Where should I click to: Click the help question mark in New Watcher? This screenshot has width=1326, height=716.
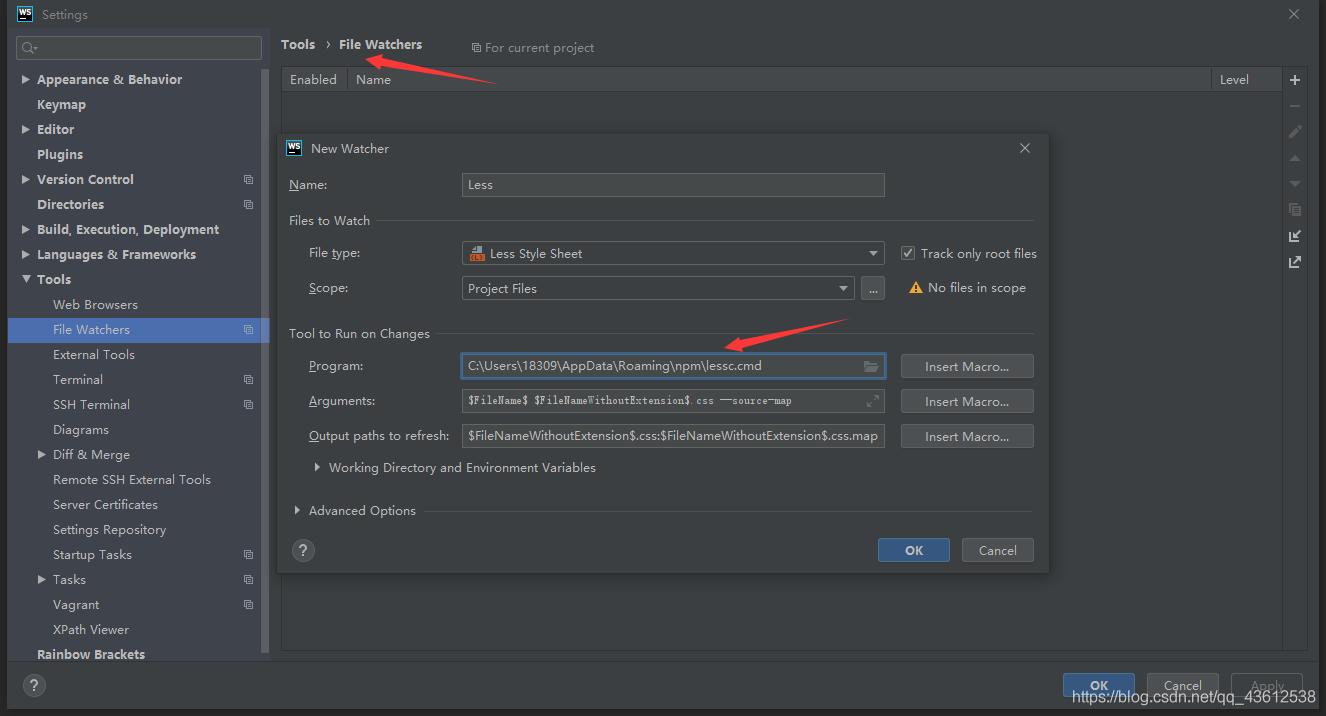point(303,550)
